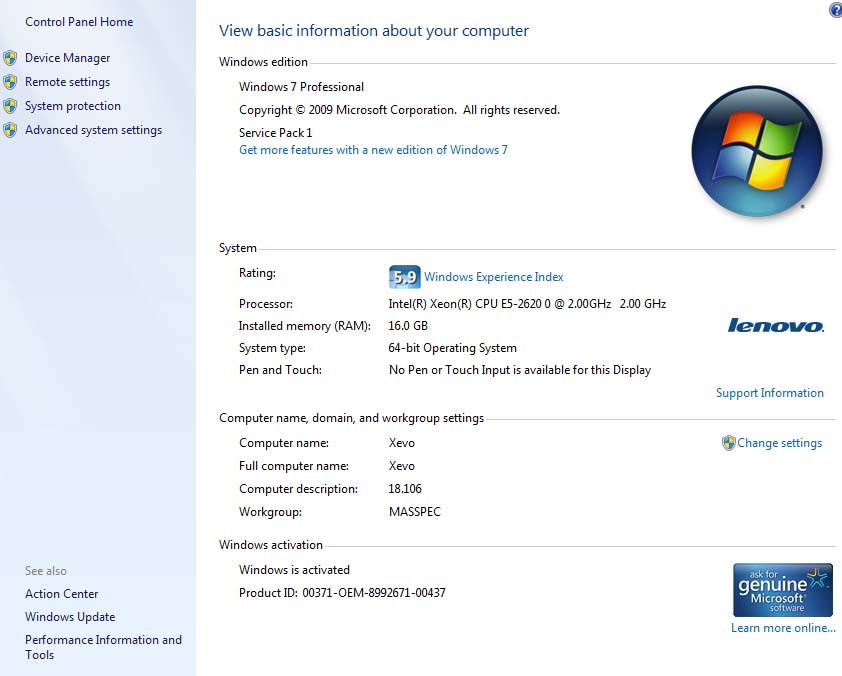Click the Windows 7 logo orb
This screenshot has width=842, height=676.
pyautogui.click(x=757, y=151)
